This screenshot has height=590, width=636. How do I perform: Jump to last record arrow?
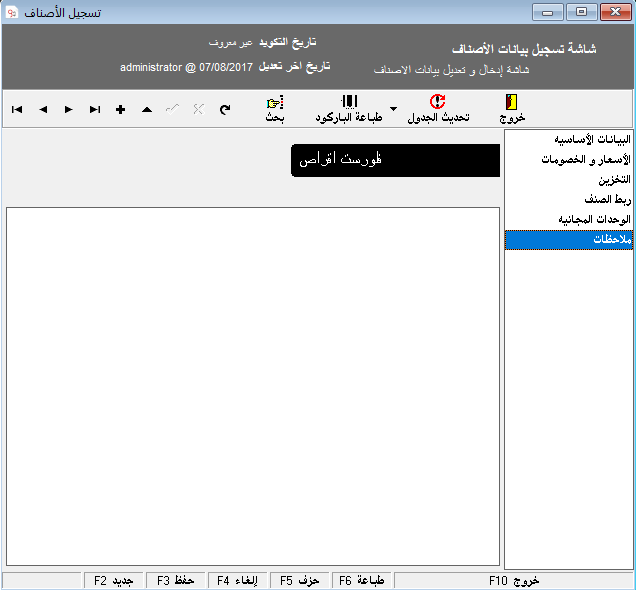[x=95, y=109]
